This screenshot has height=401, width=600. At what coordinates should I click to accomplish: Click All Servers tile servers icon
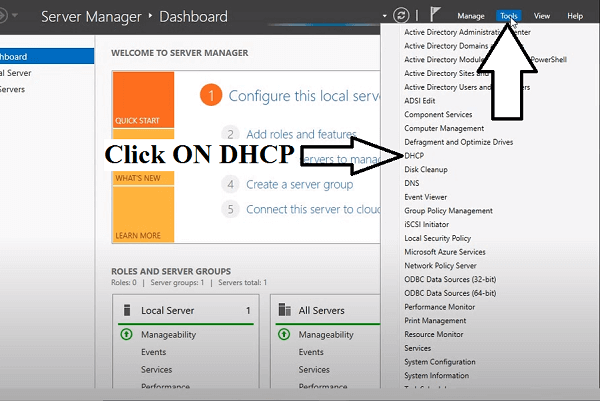[284, 310]
